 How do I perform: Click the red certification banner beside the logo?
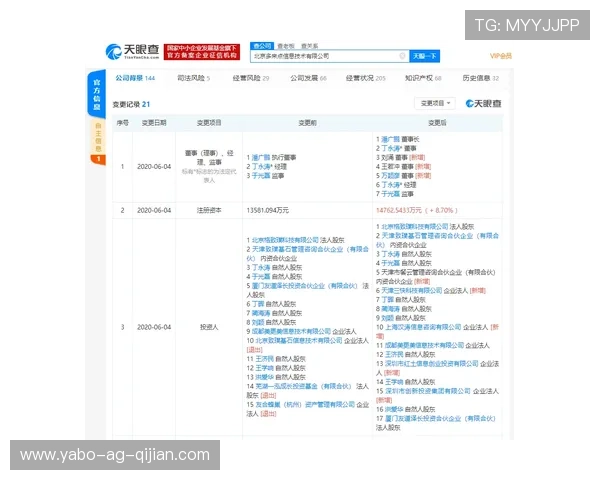pyautogui.click(x=202, y=52)
